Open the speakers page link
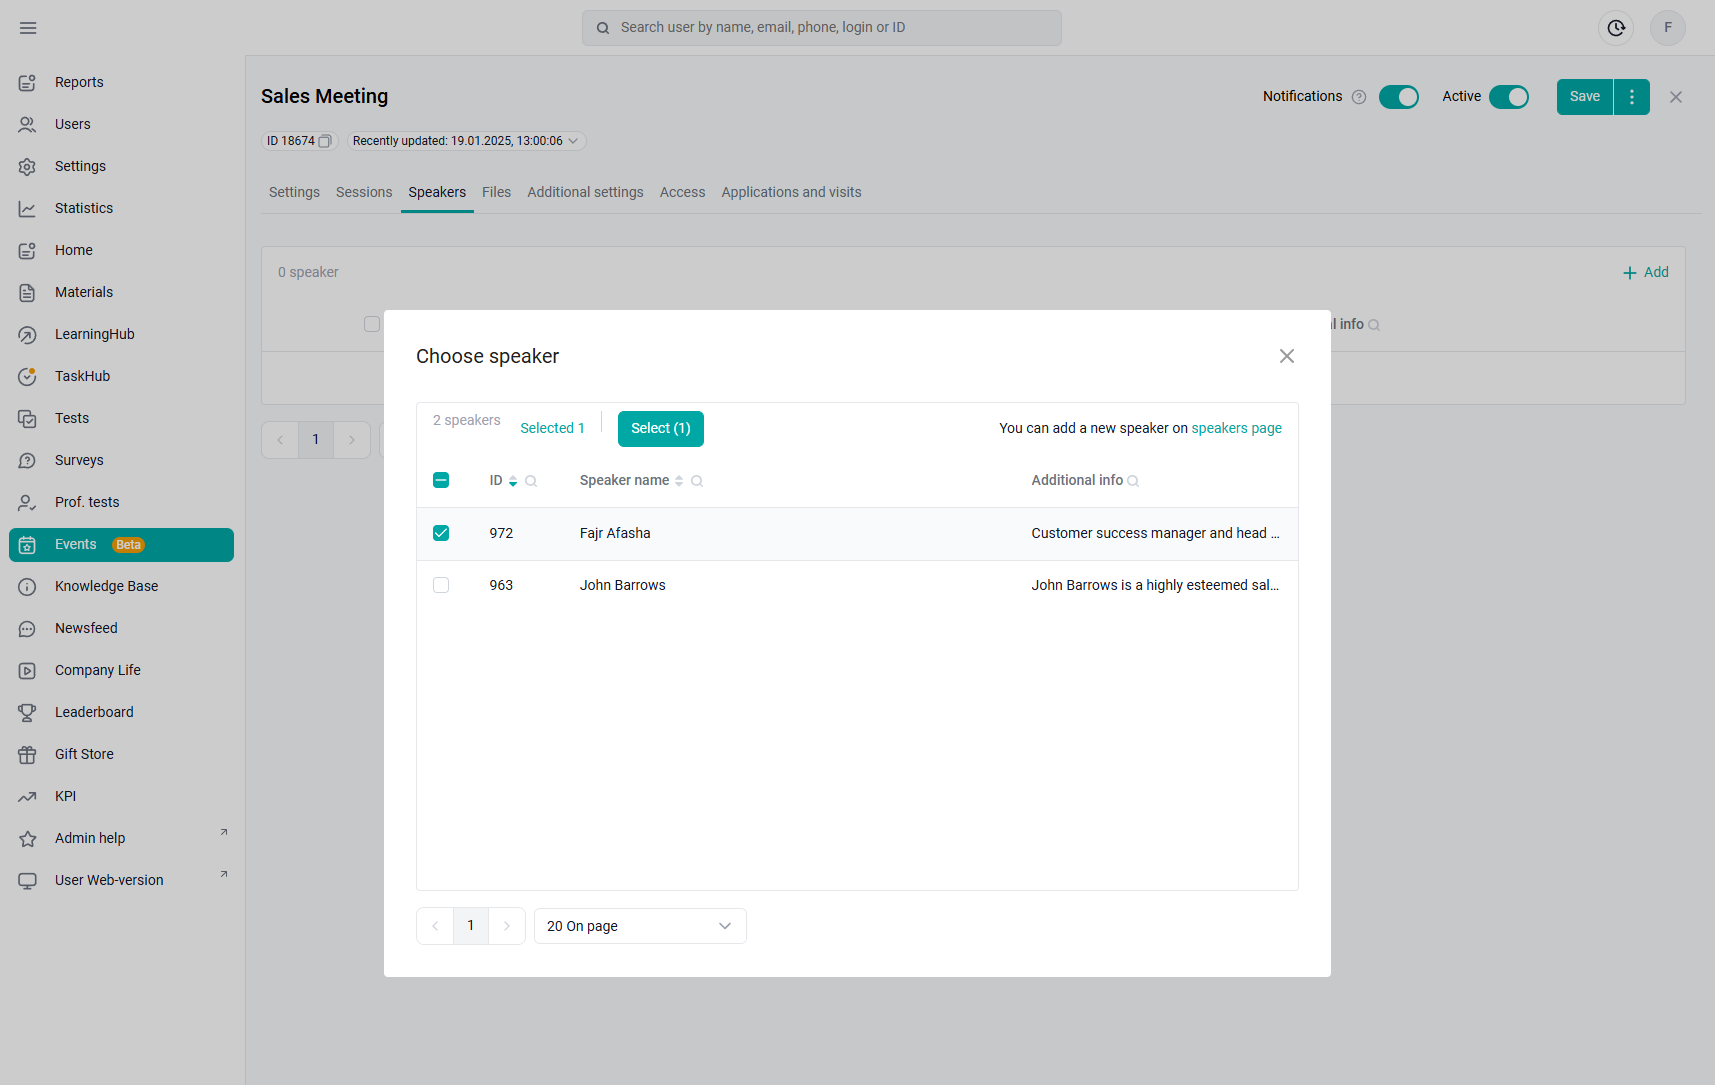The width and height of the screenshot is (1715, 1085). [x=1236, y=428]
